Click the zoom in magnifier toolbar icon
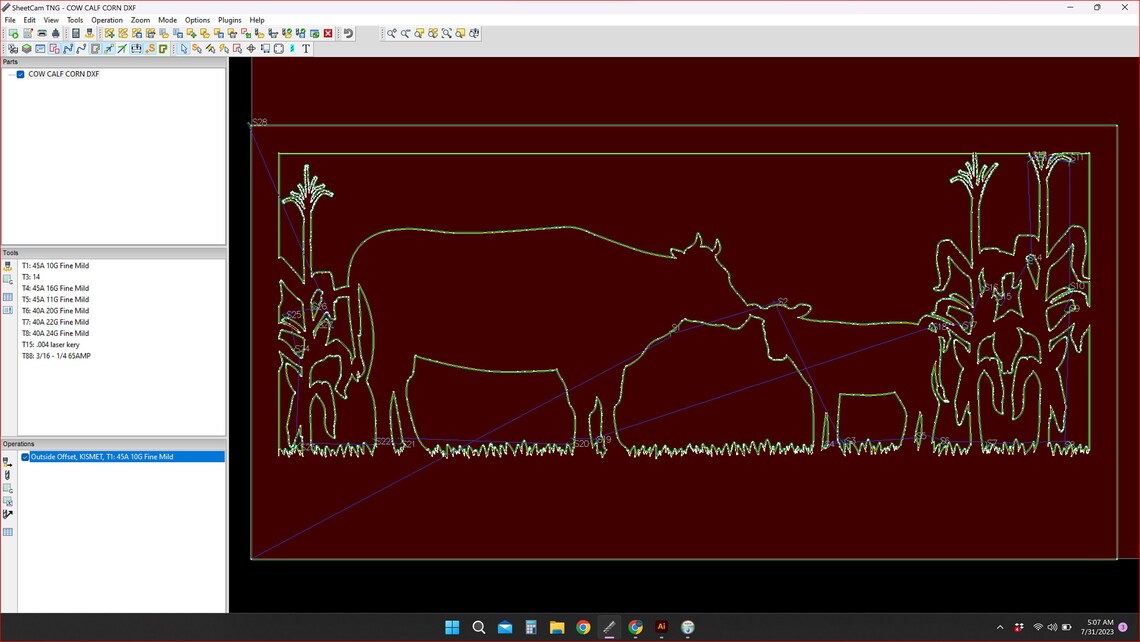Screen dimensions: 1140x642 tap(391, 33)
